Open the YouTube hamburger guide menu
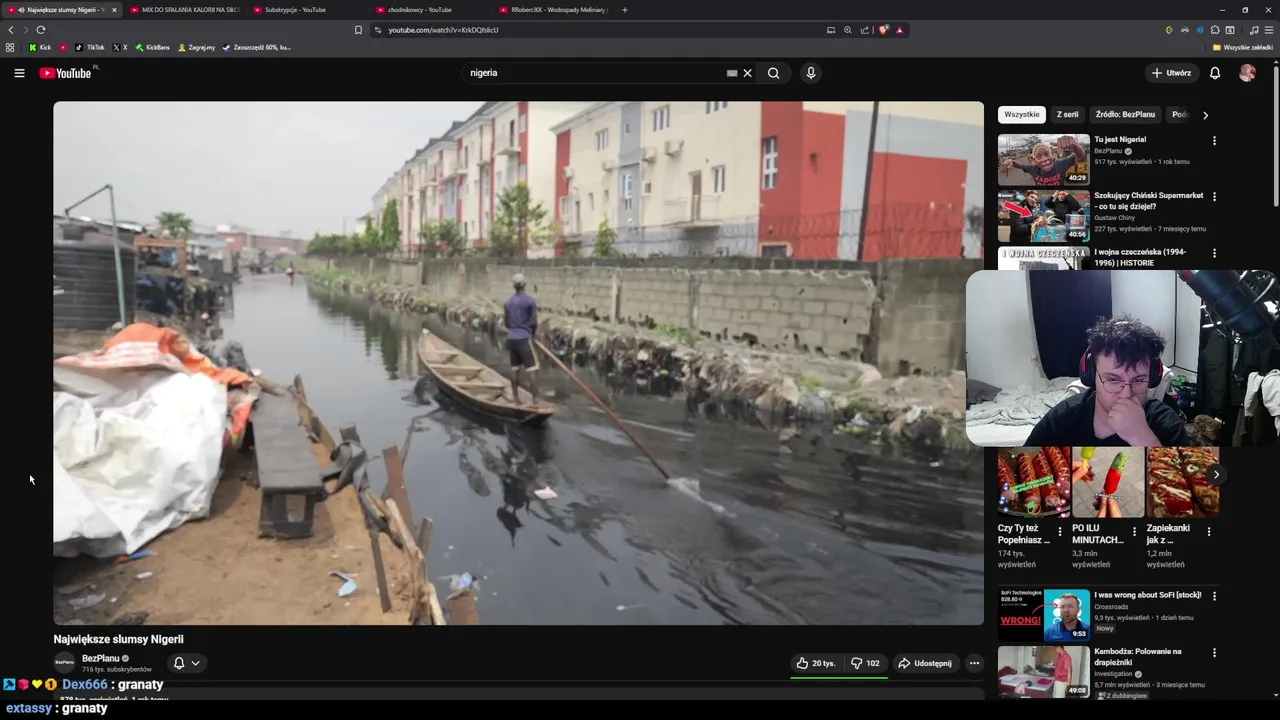1280x720 pixels. click(x=19, y=73)
